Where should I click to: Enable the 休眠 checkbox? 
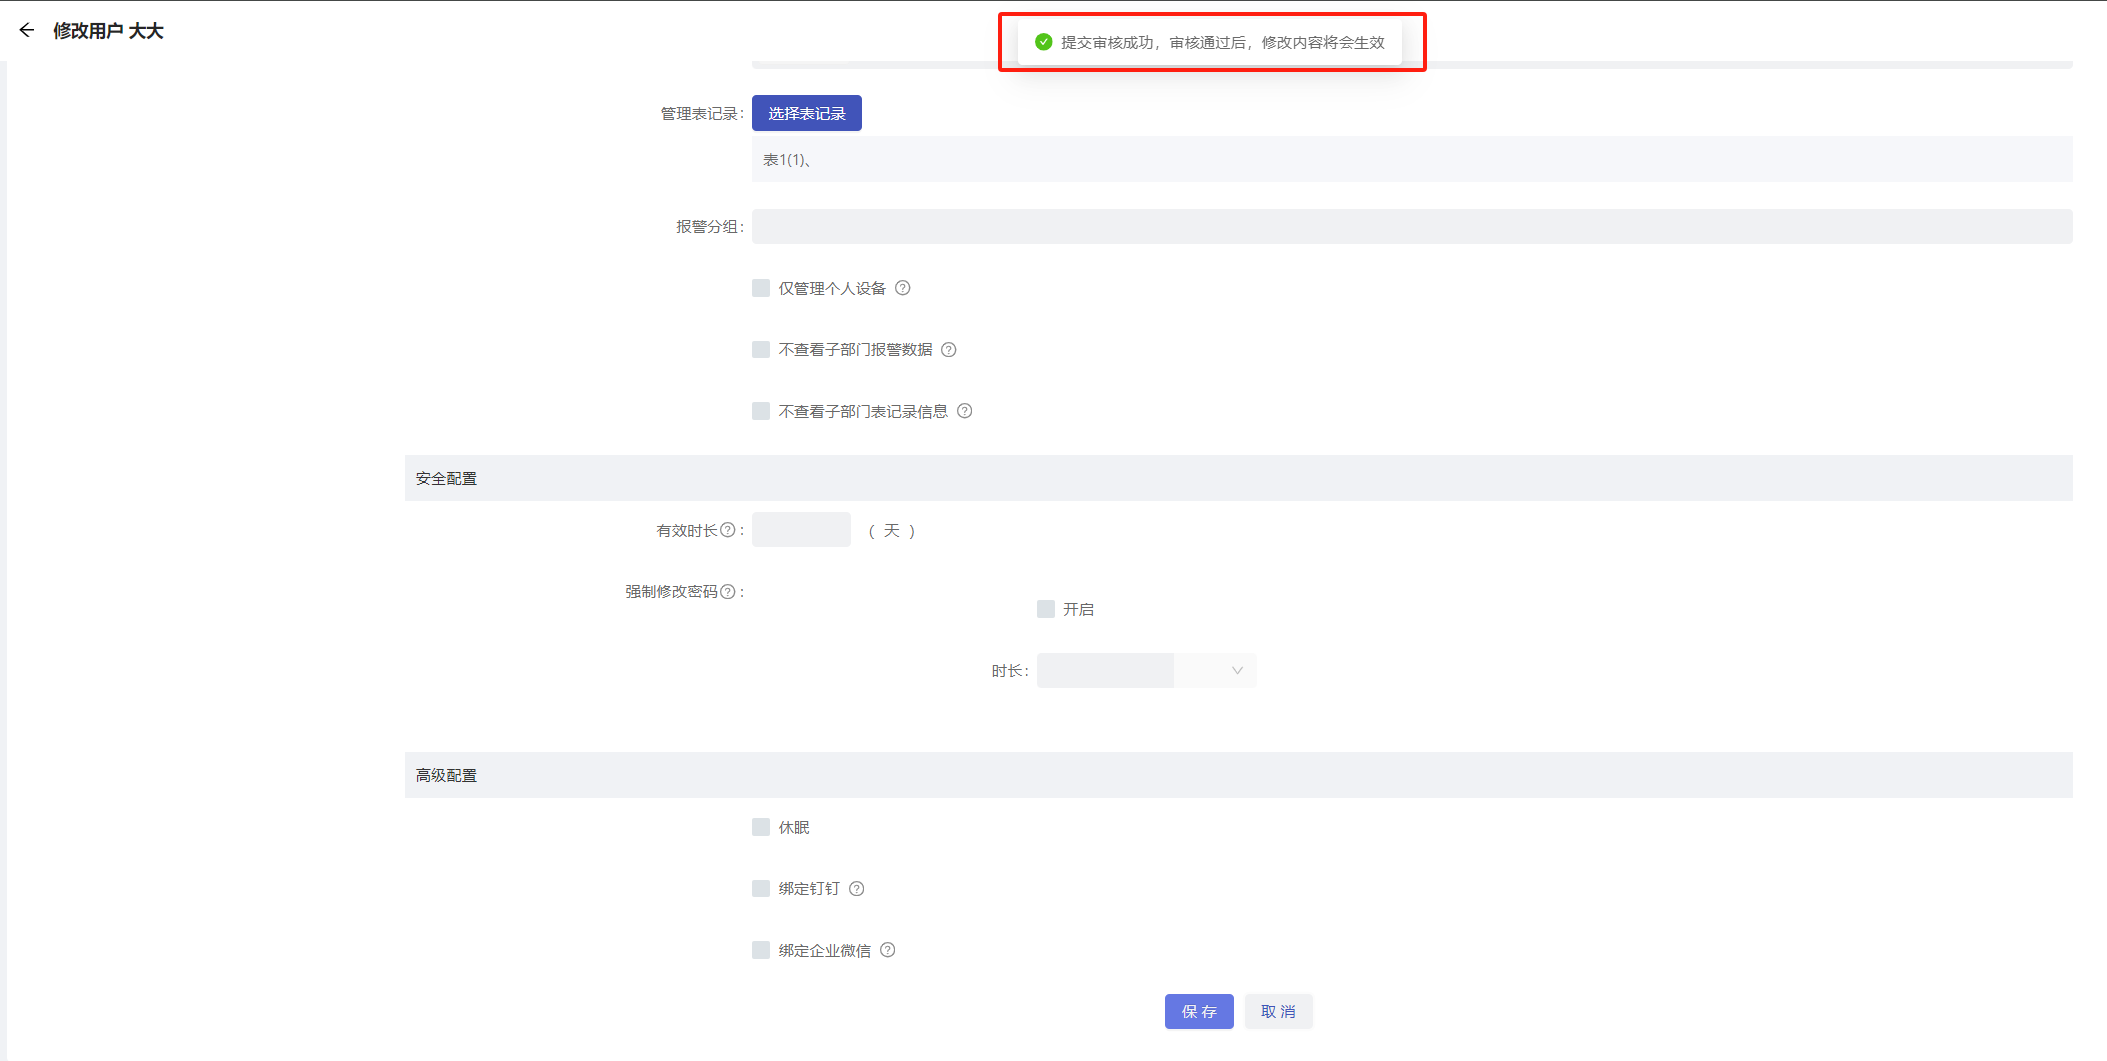point(761,827)
